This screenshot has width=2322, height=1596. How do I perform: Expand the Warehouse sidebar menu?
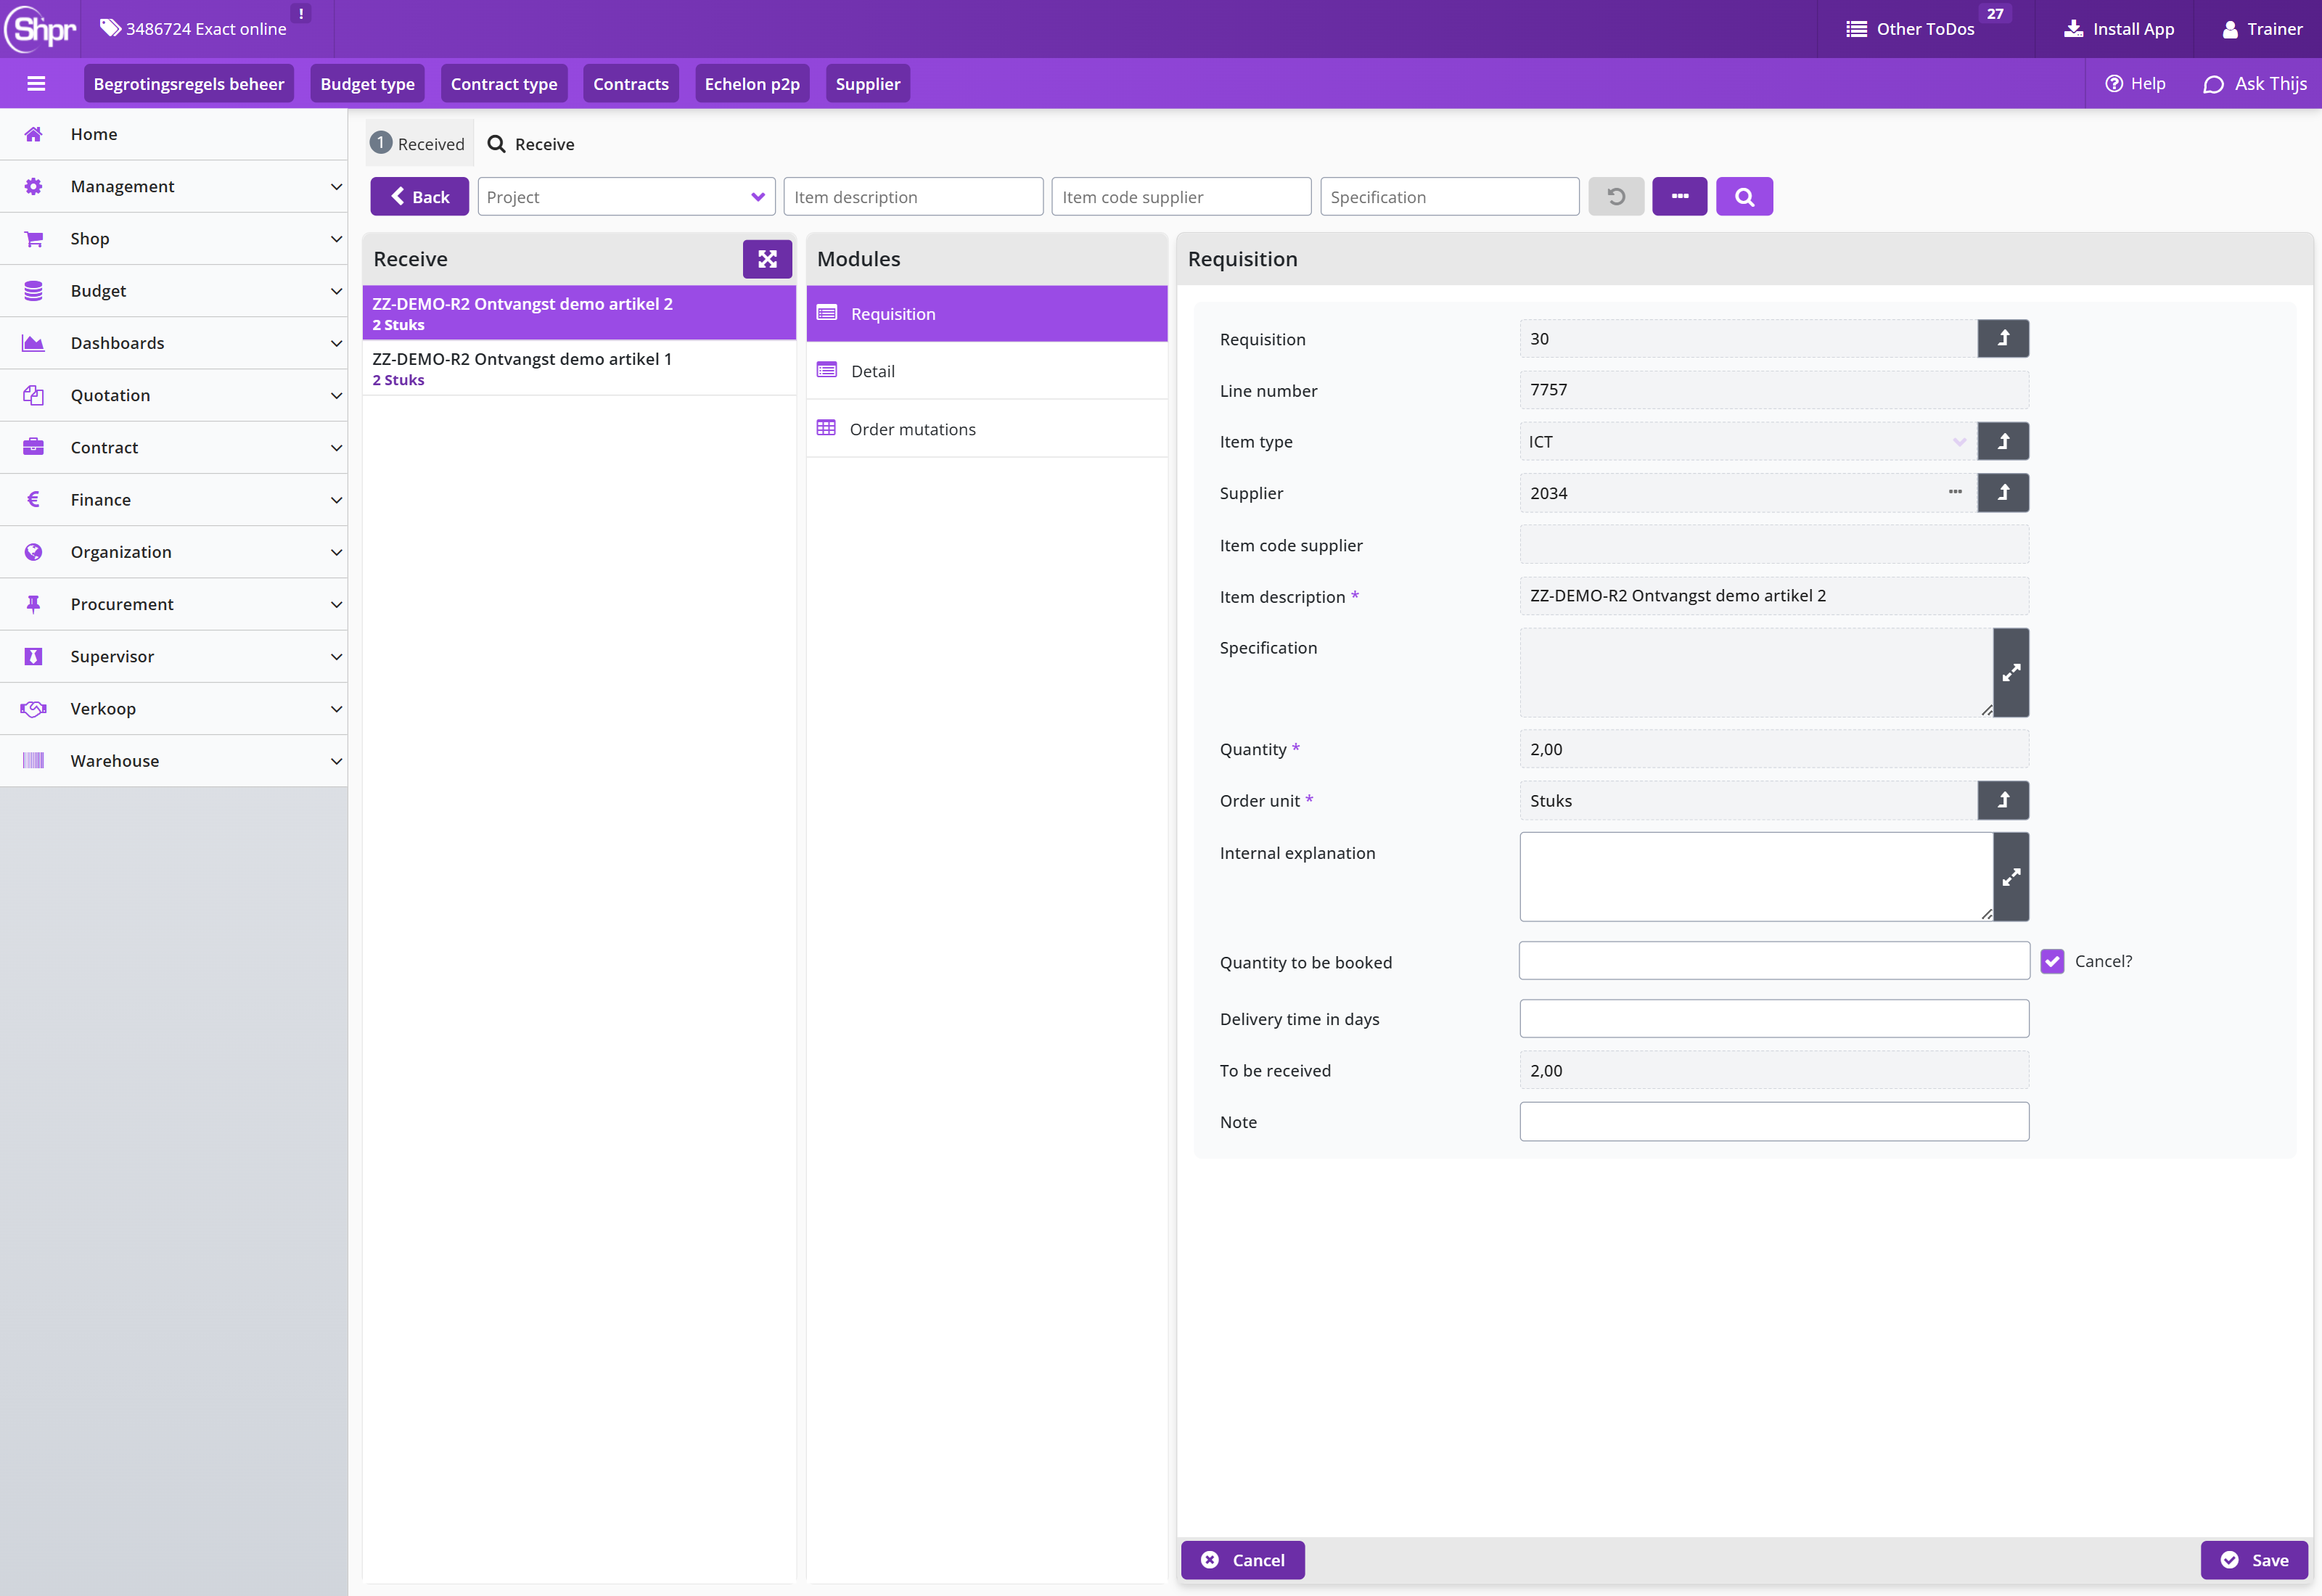(x=174, y=761)
